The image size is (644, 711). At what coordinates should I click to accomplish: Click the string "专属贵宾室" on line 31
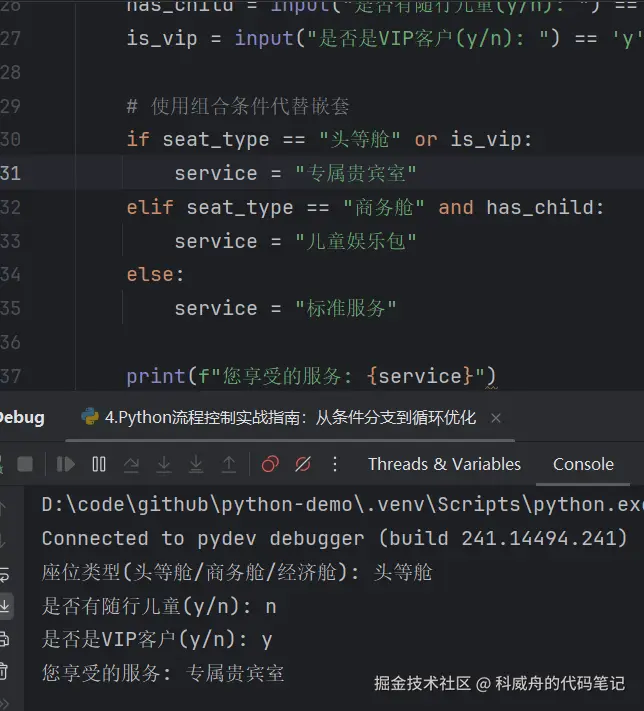[356, 173]
